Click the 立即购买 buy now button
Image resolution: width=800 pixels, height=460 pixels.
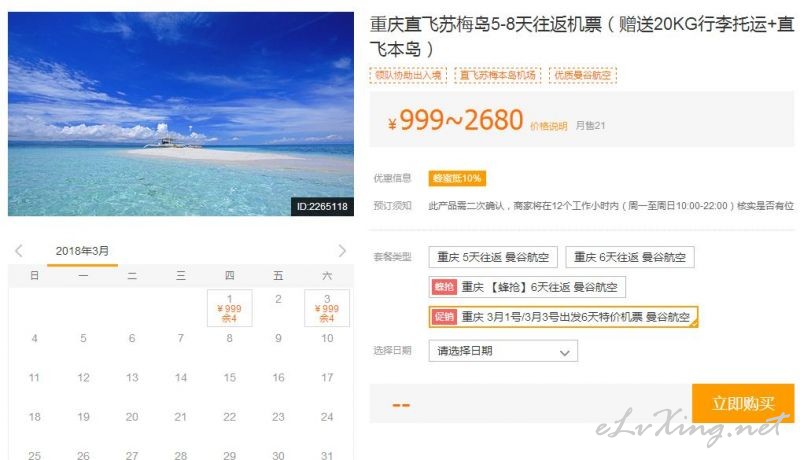pyautogui.click(x=743, y=403)
